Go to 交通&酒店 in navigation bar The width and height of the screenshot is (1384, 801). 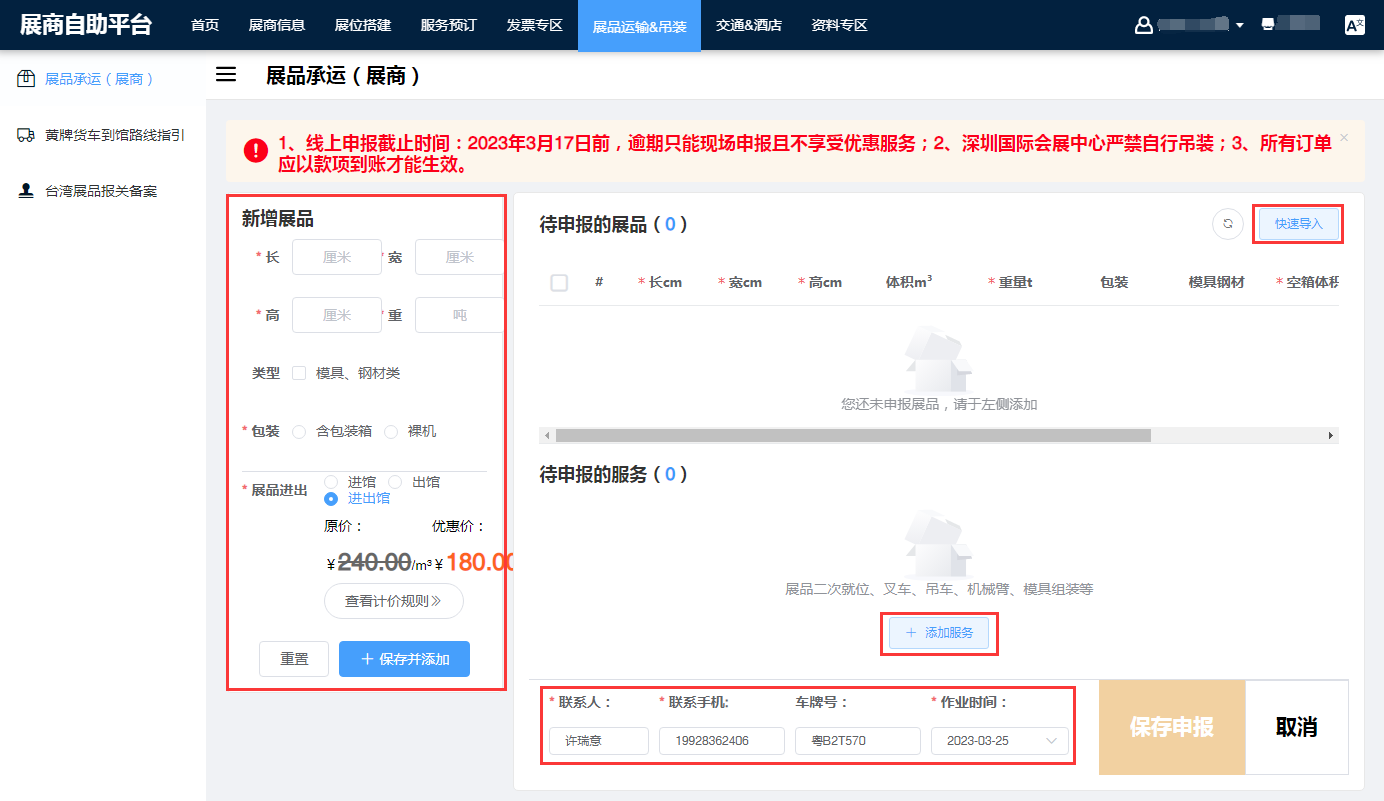(x=749, y=25)
